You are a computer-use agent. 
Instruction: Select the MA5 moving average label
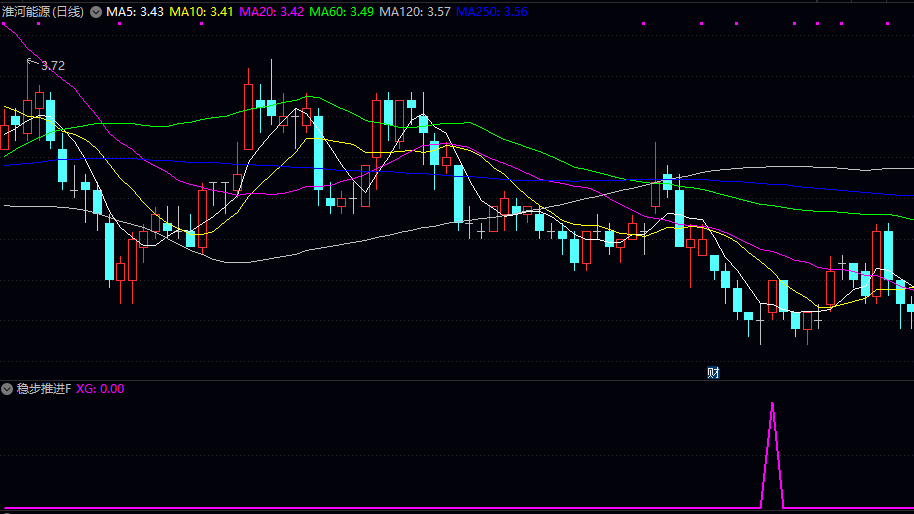pos(136,12)
